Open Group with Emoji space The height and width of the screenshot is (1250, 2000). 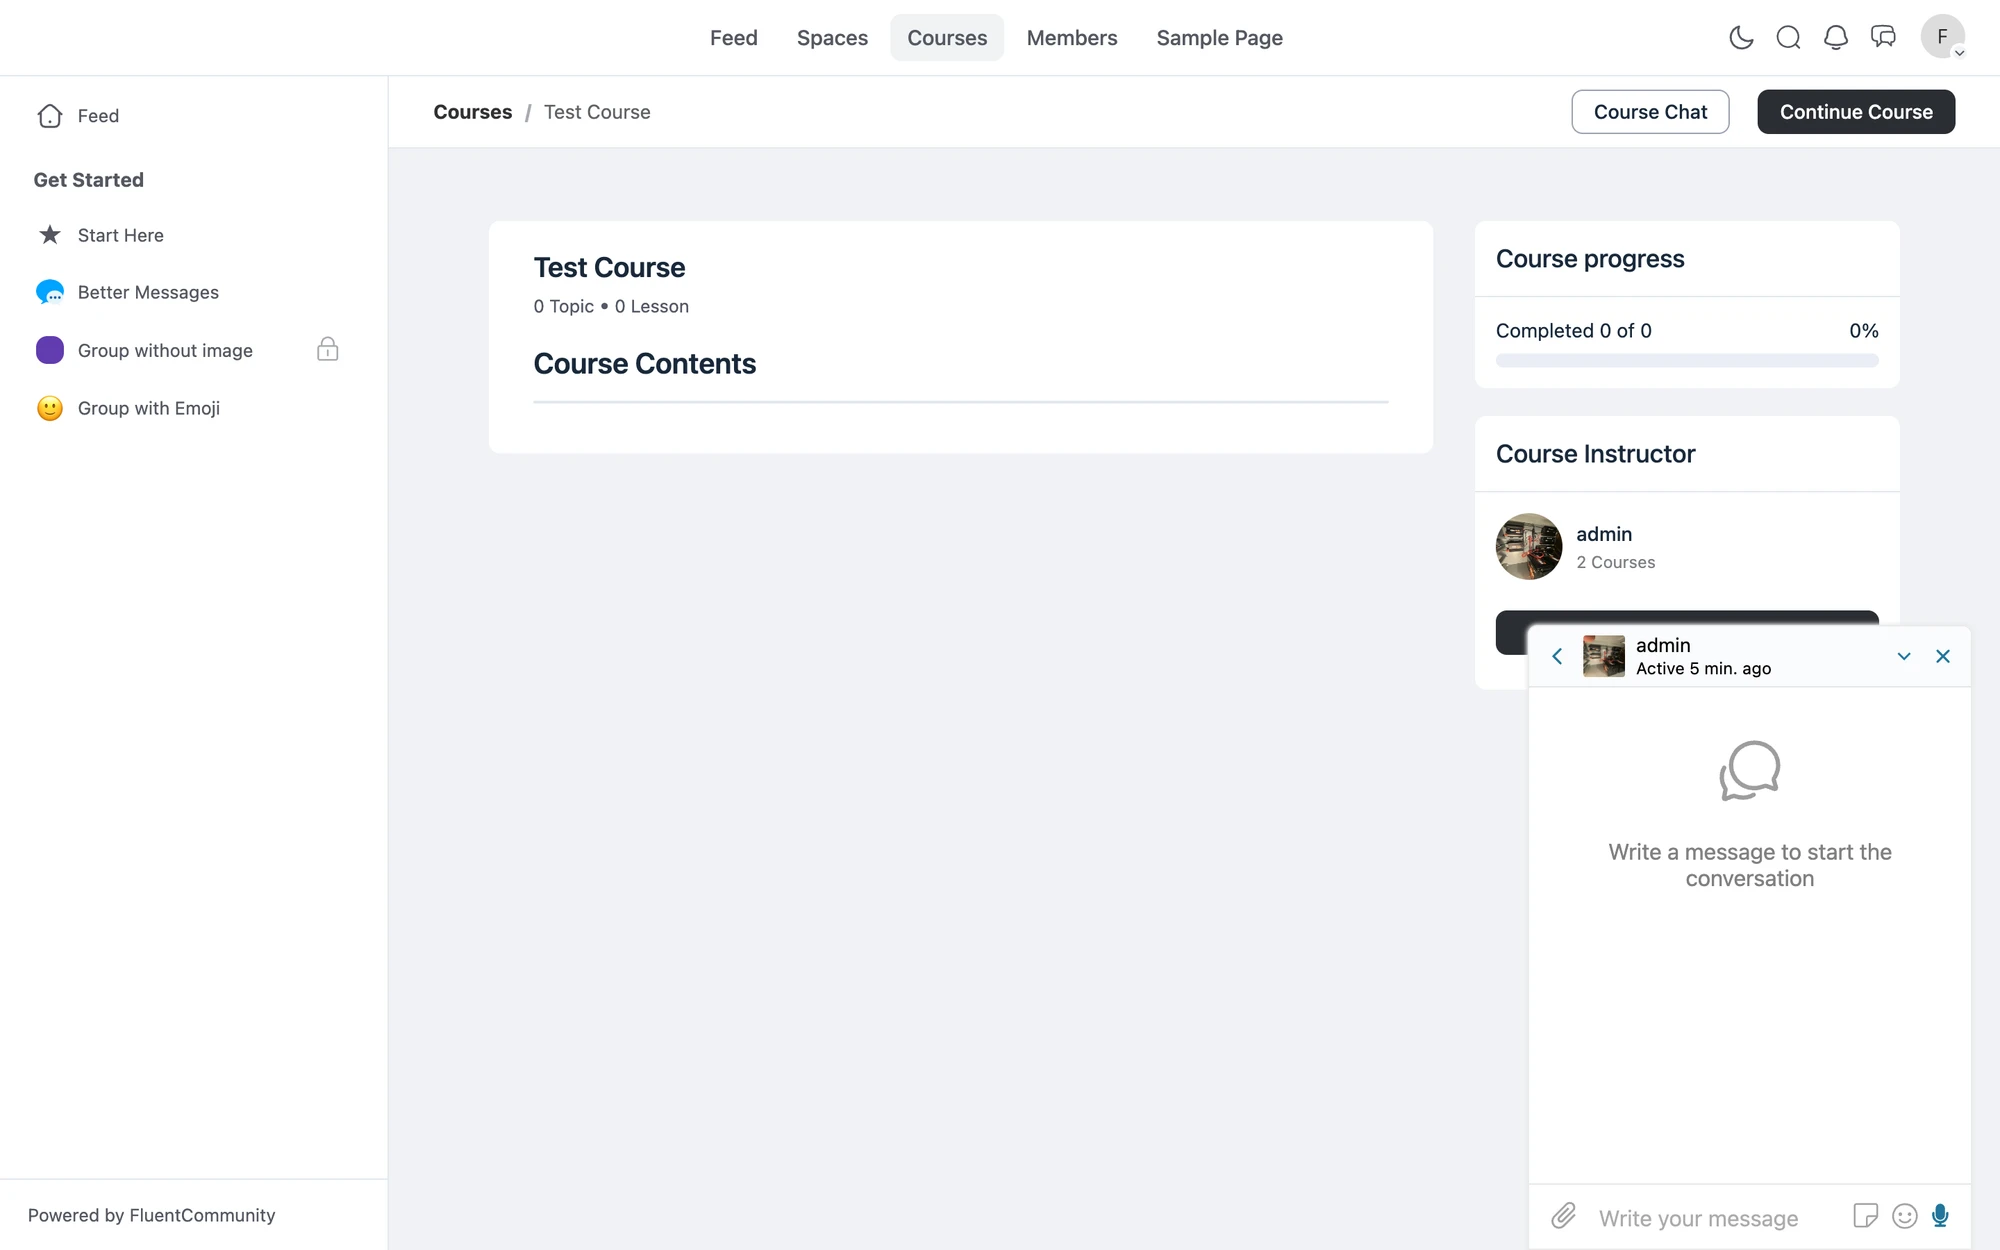149,408
